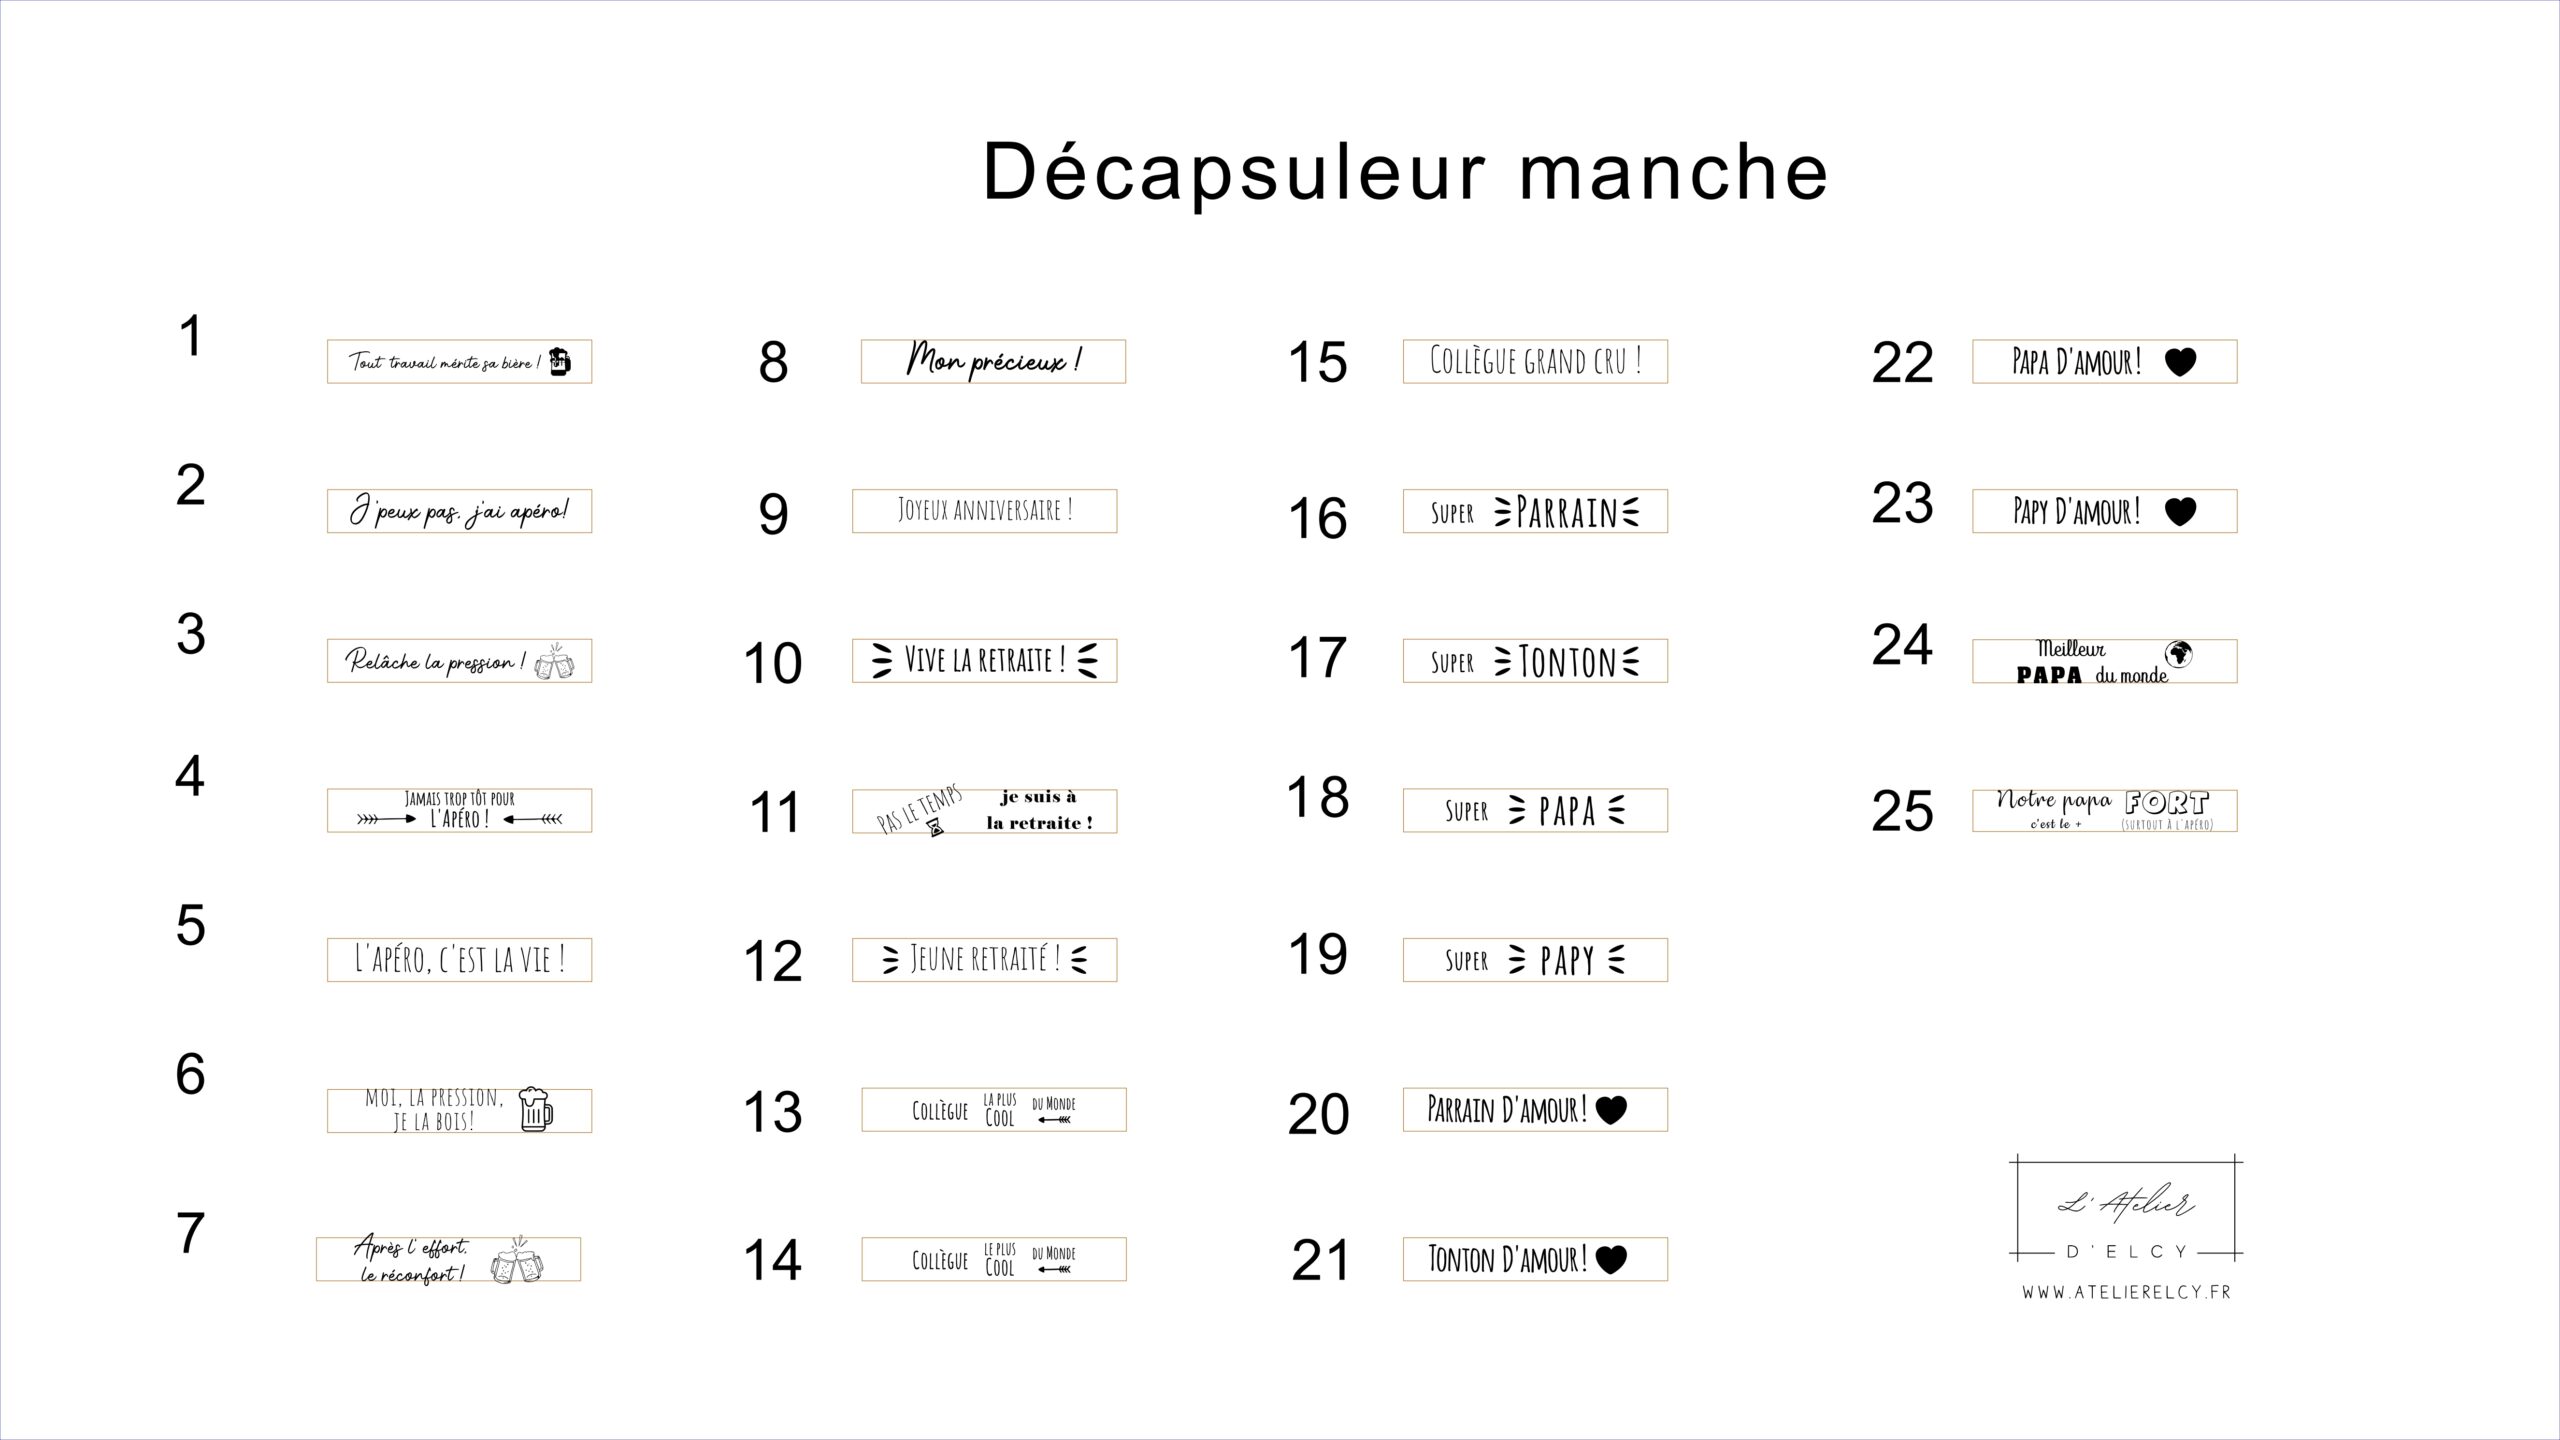
Task: Click the heart next to "Parrain d'amour!"
Action: pyautogui.click(x=1611, y=1109)
